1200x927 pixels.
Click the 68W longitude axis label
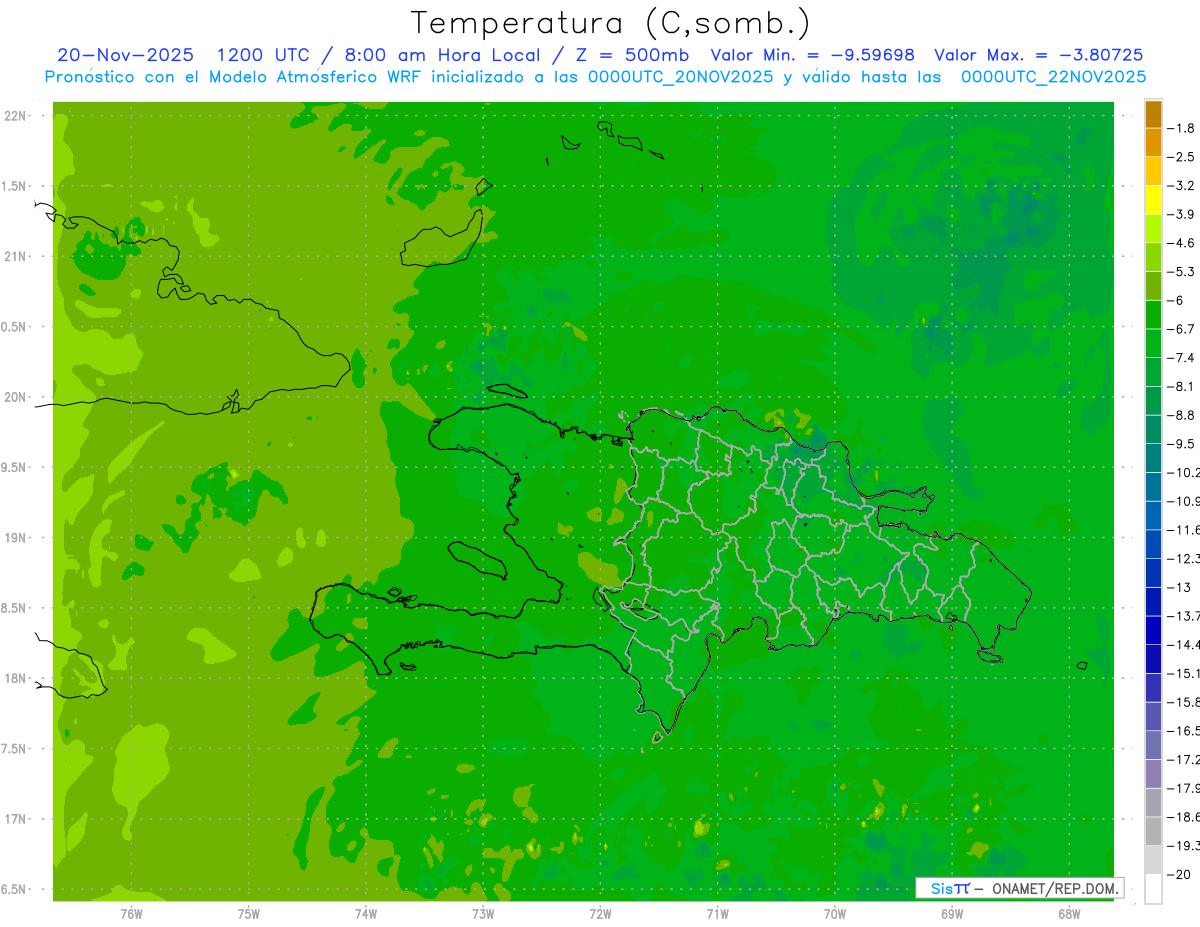[x=1069, y=914]
